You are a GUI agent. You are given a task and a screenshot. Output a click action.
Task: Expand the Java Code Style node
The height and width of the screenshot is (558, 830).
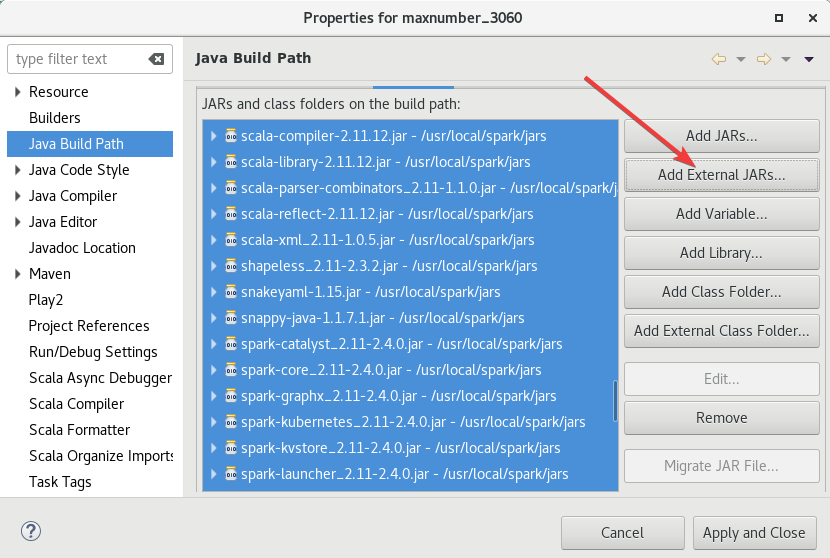(17, 169)
